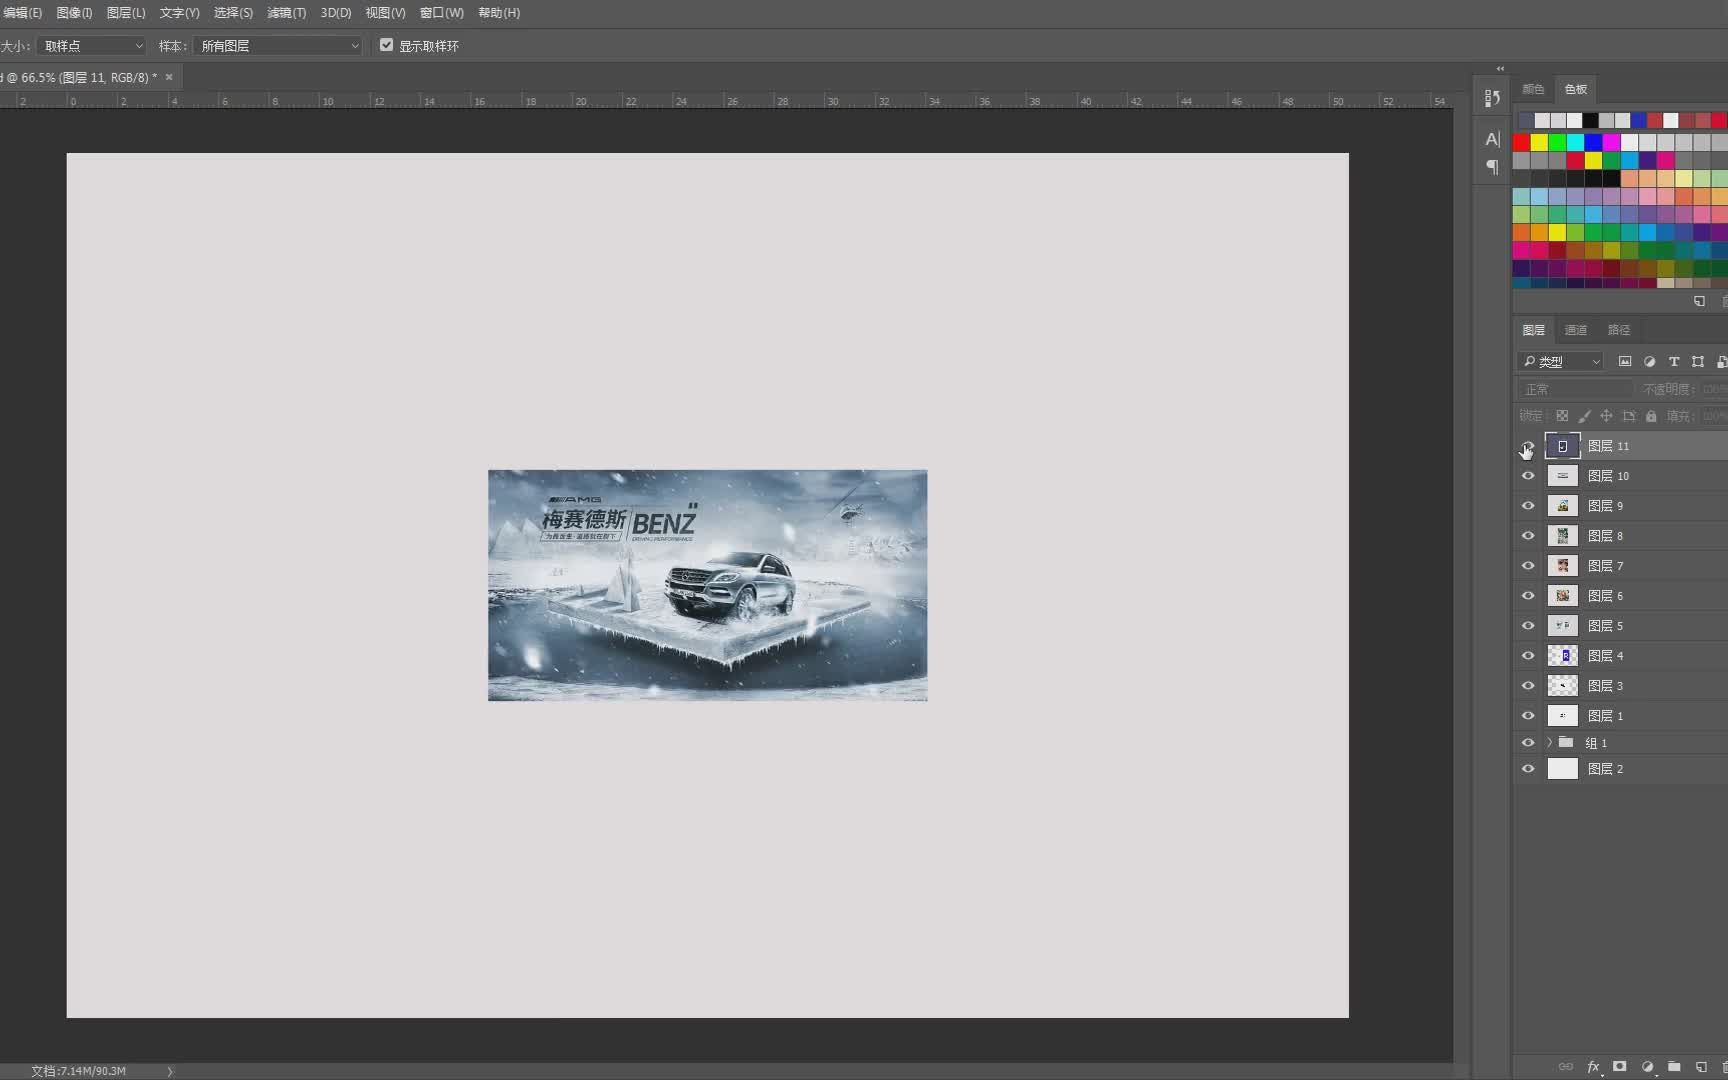This screenshot has height=1080, width=1728.
Task: Create a new group folder icon
Action: point(1674,1067)
